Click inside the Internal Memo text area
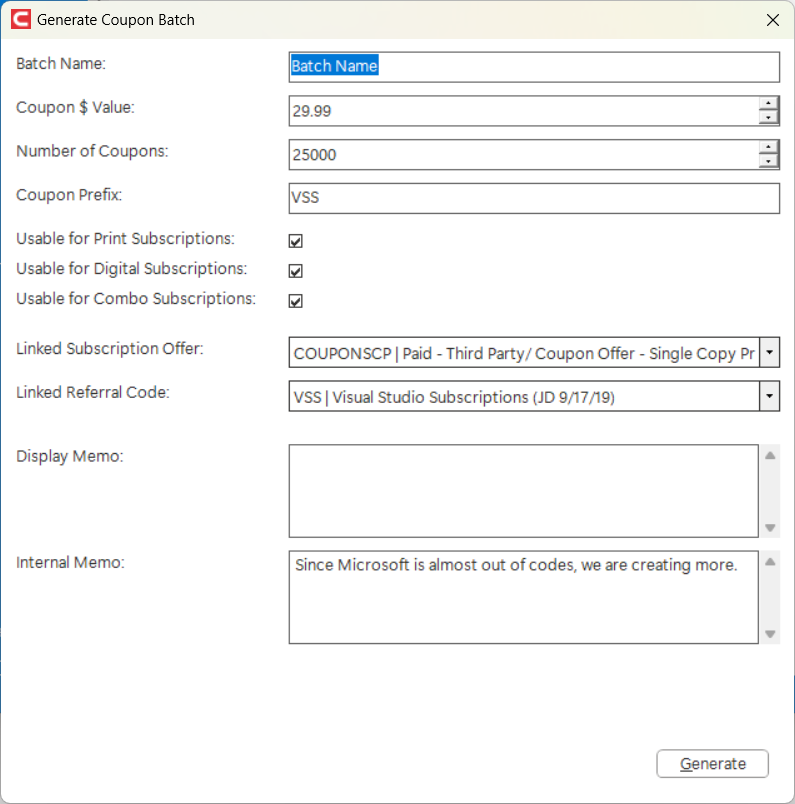 pos(524,597)
